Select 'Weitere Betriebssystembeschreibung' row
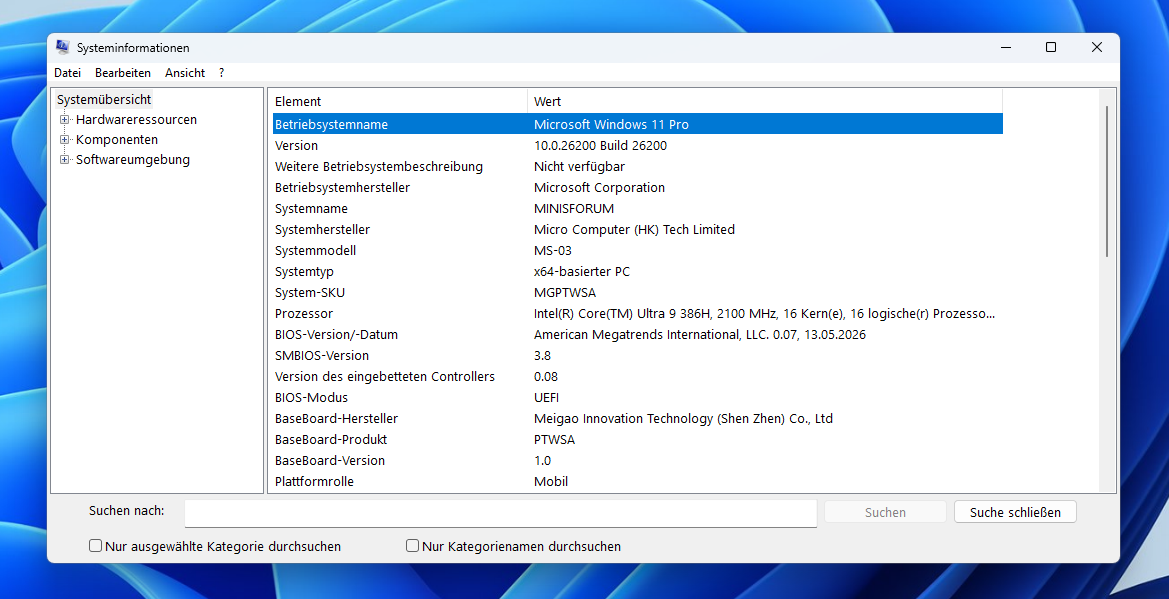1169x599 pixels. pyautogui.click(x=637, y=166)
